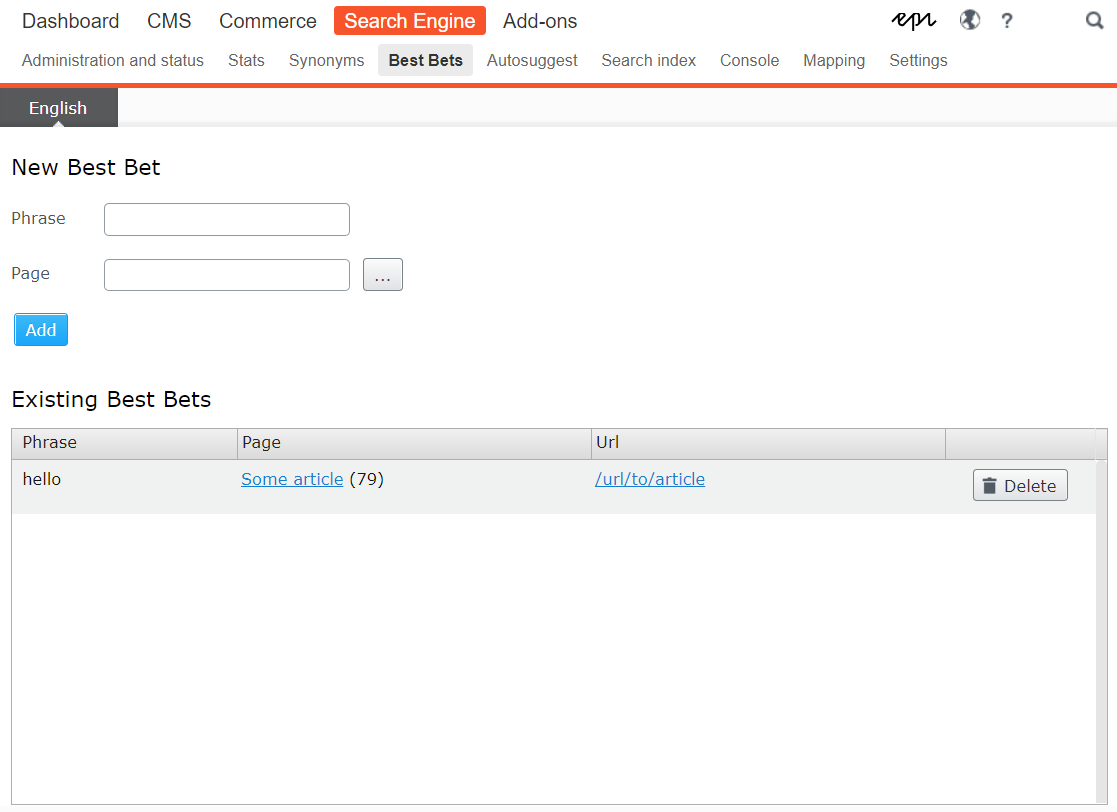Select the English language tab
1117x812 pixels.
click(58, 108)
